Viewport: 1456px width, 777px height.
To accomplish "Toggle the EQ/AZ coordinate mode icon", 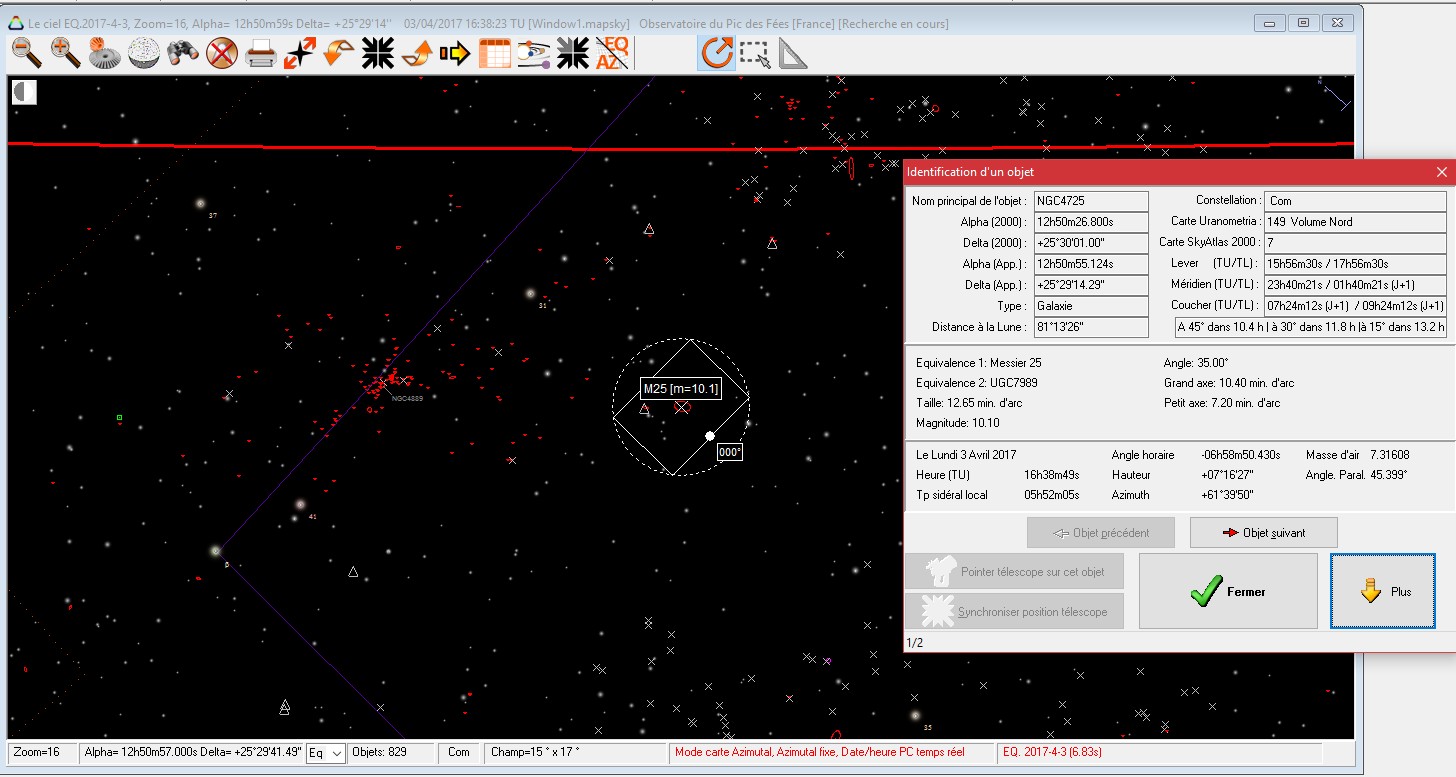I will point(612,53).
